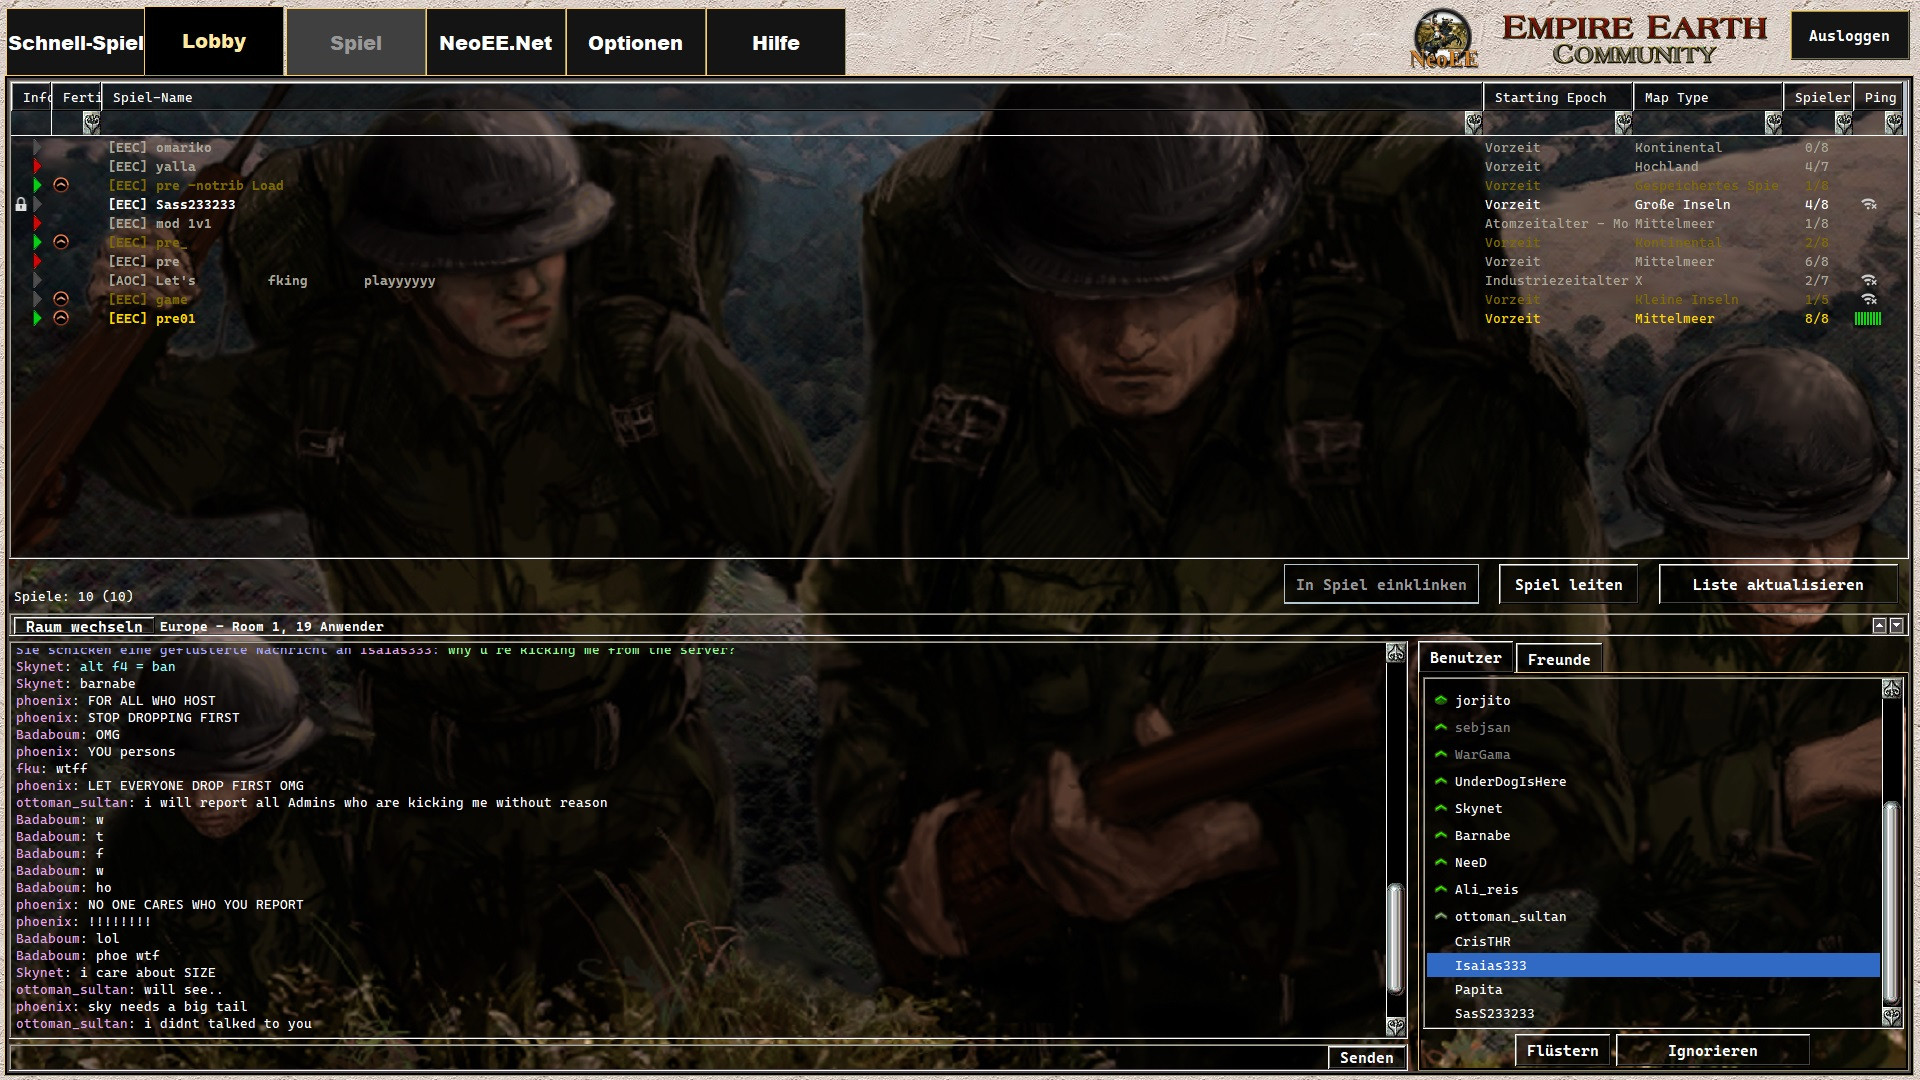
Task: Click green arrow of pre -notrib Load game
Action: pos(37,185)
